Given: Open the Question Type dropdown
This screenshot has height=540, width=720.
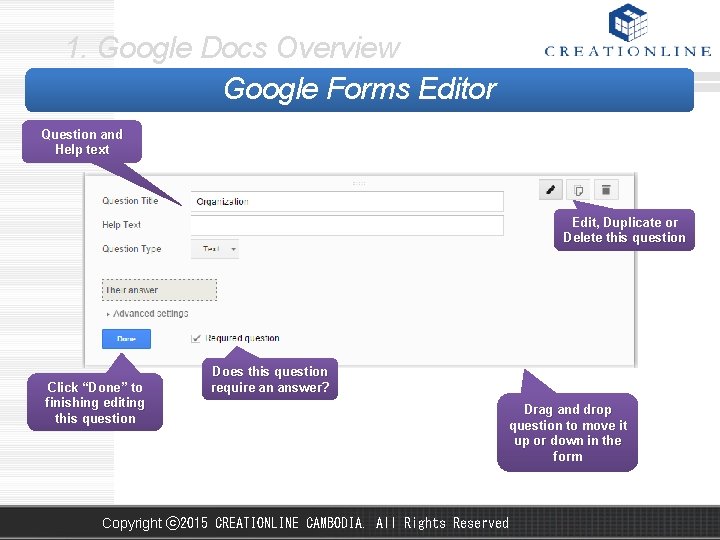Looking at the screenshot, I should (x=215, y=249).
